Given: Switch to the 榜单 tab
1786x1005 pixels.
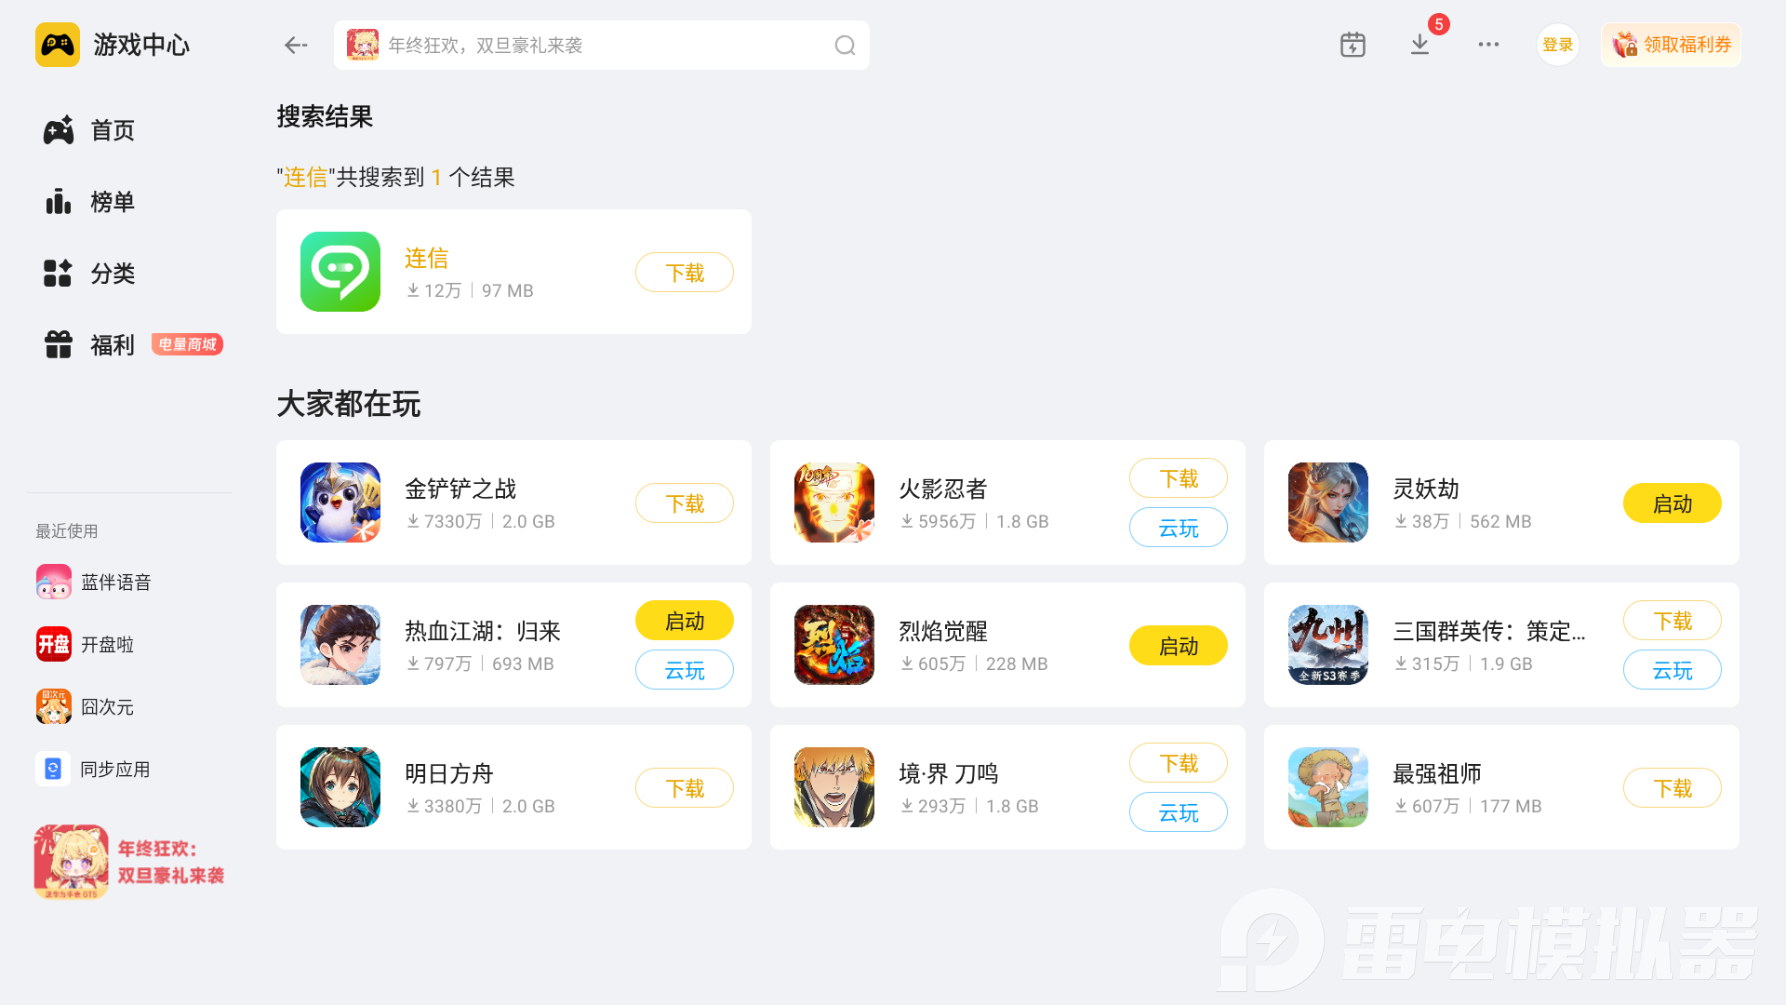Looking at the screenshot, I should [89, 202].
